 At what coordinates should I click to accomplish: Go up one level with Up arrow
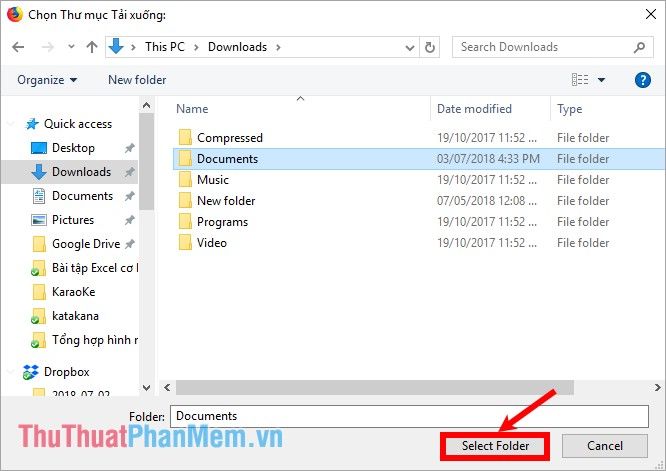point(92,47)
